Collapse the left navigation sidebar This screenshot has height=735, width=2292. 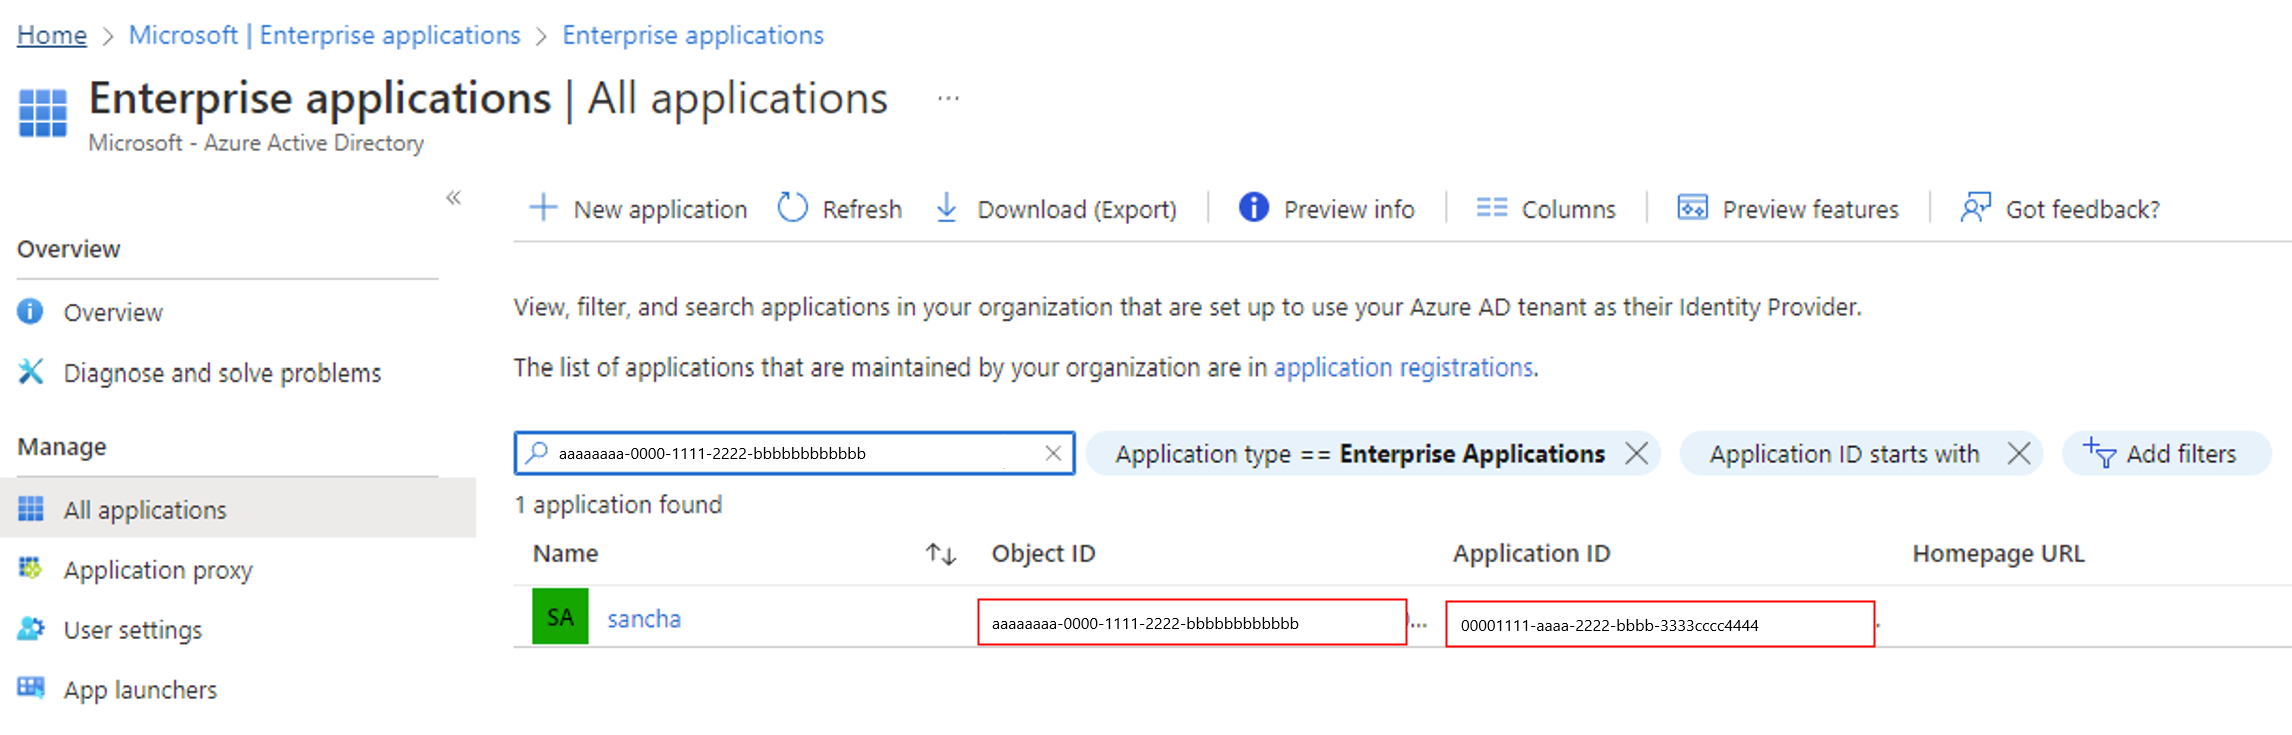[454, 198]
